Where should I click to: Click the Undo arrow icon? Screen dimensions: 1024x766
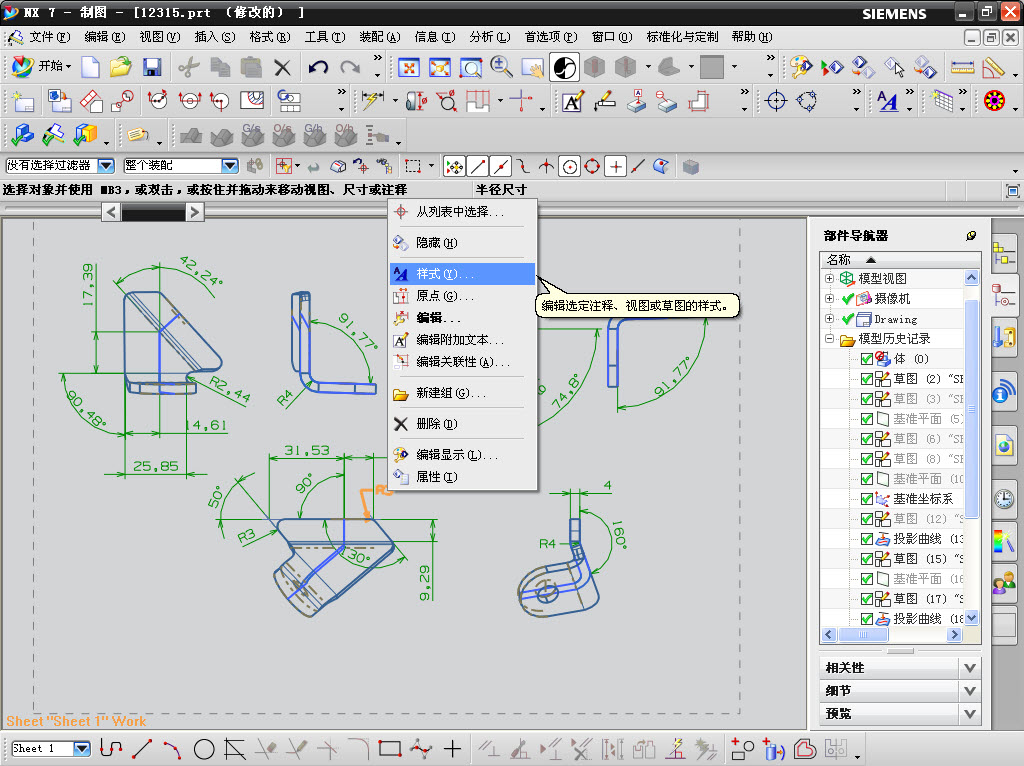pyautogui.click(x=318, y=67)
